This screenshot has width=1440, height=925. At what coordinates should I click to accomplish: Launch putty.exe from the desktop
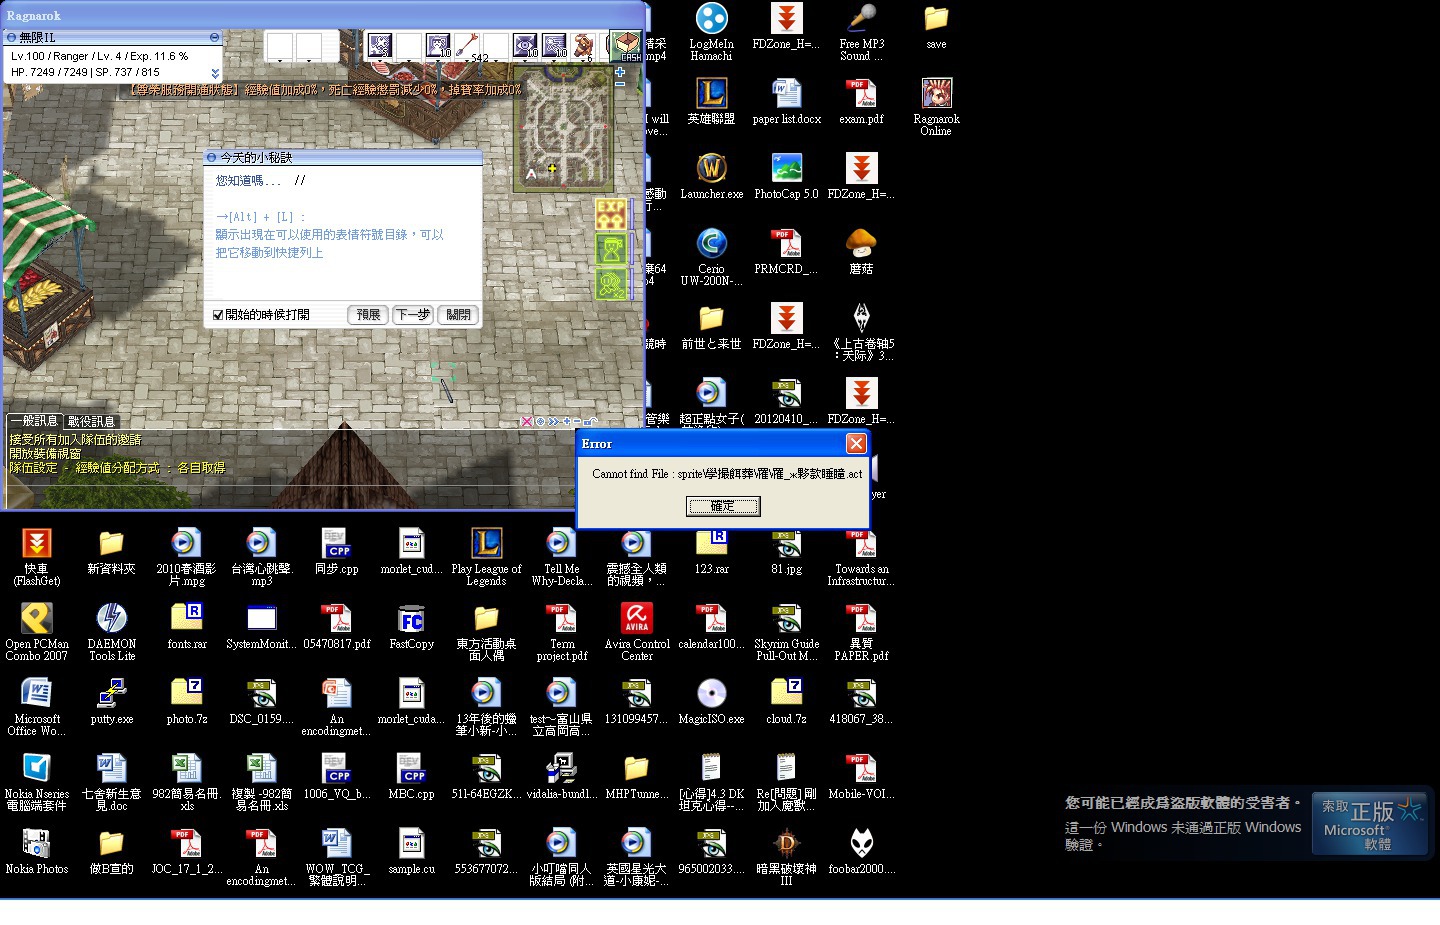pos(111,701)
